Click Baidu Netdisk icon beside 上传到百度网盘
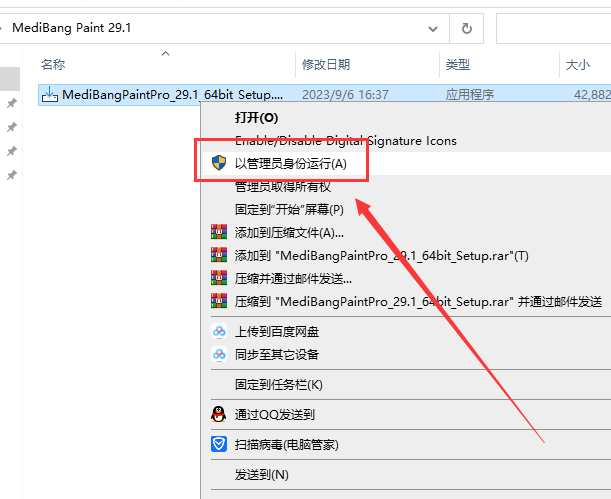611x499 pixels. tap(219, 331)
